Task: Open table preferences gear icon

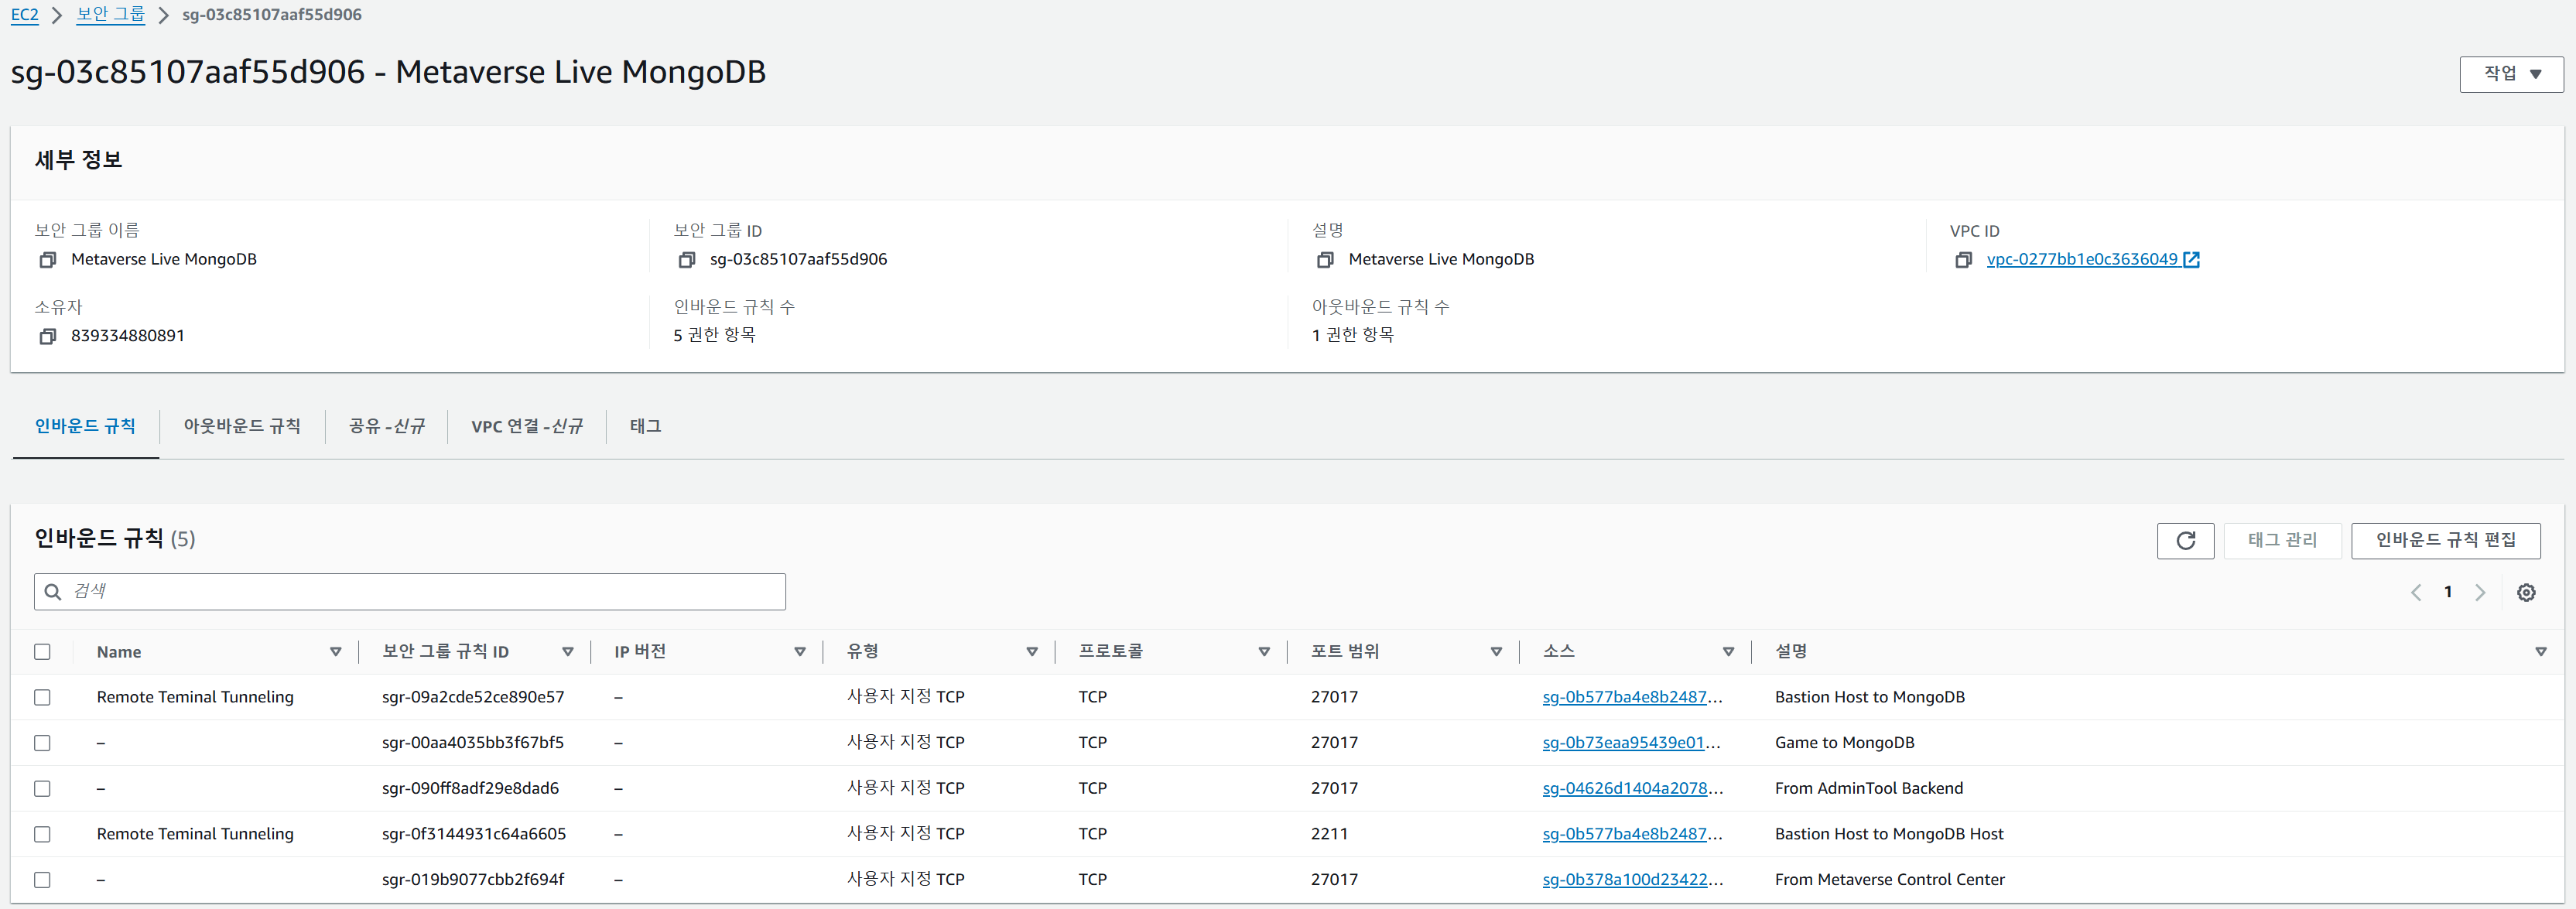Action: [2525, 593]
